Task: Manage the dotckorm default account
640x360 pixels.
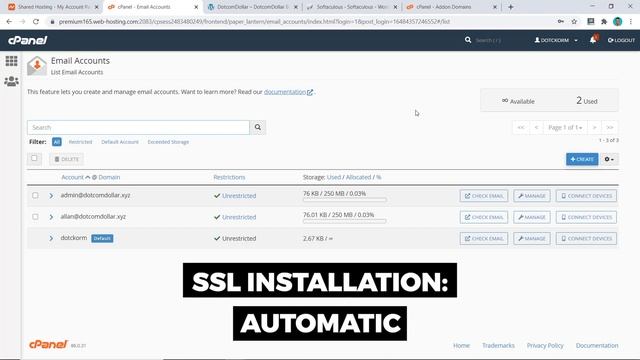Action: point(532,238)
